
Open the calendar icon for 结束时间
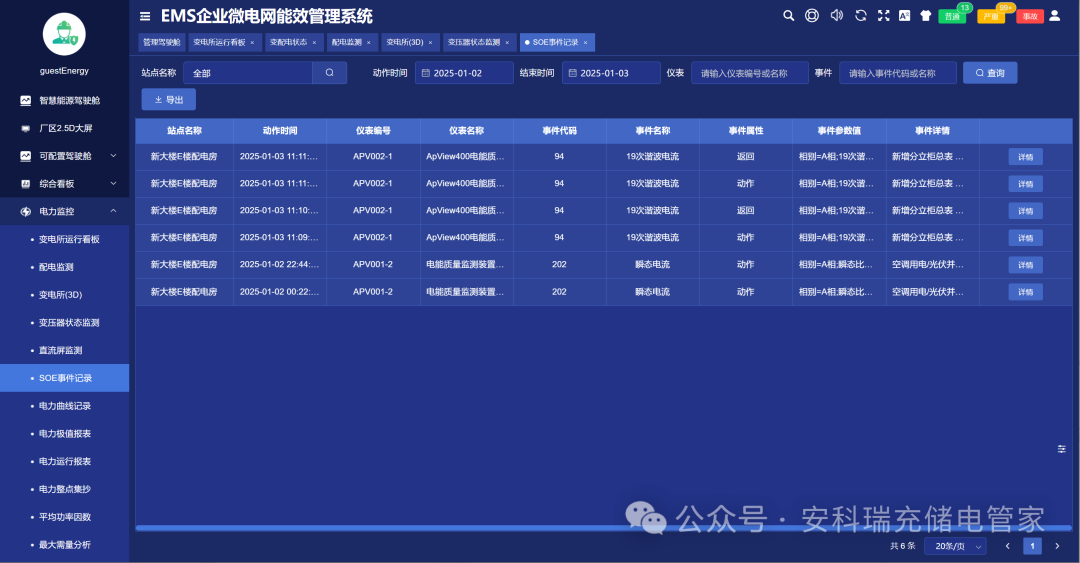click(572, 73)
